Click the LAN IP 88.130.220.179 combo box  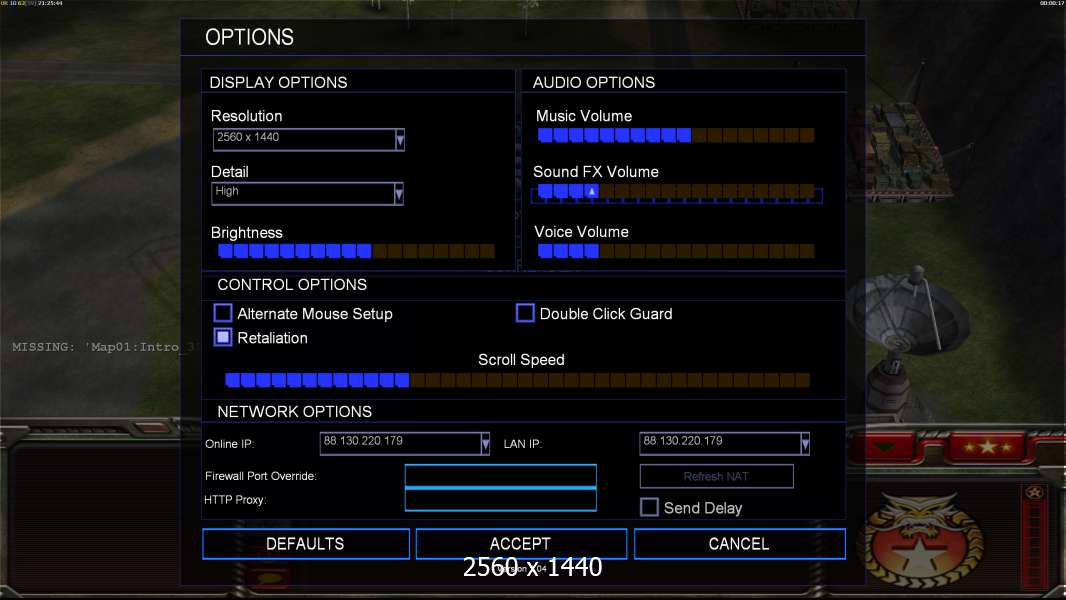click(724, 444)
